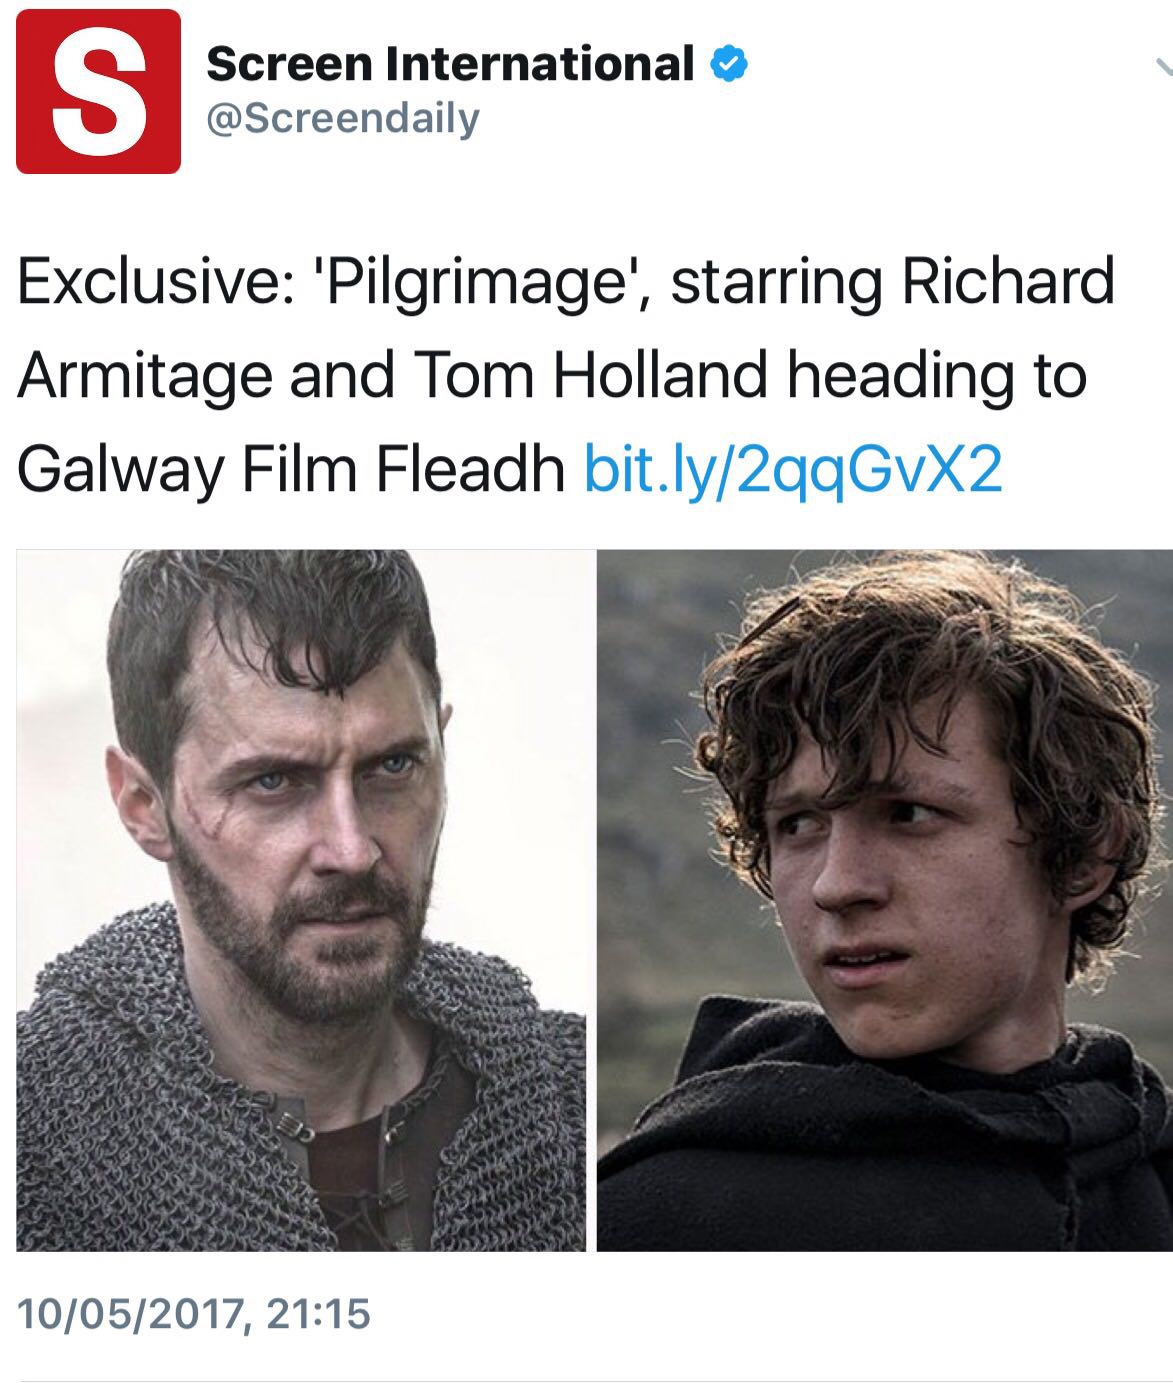The image size is (1173, 1383).
Task: Click the words "Tom Holland" in the tweet
Action: [x=588, y=375]
